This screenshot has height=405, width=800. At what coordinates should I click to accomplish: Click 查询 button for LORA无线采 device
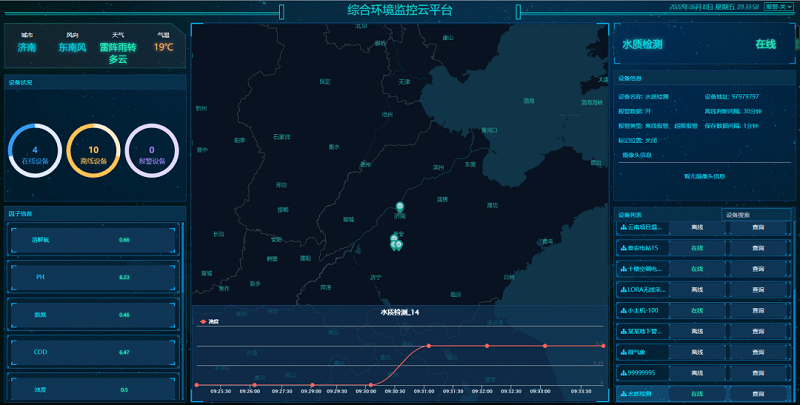[x=758, y=290]
